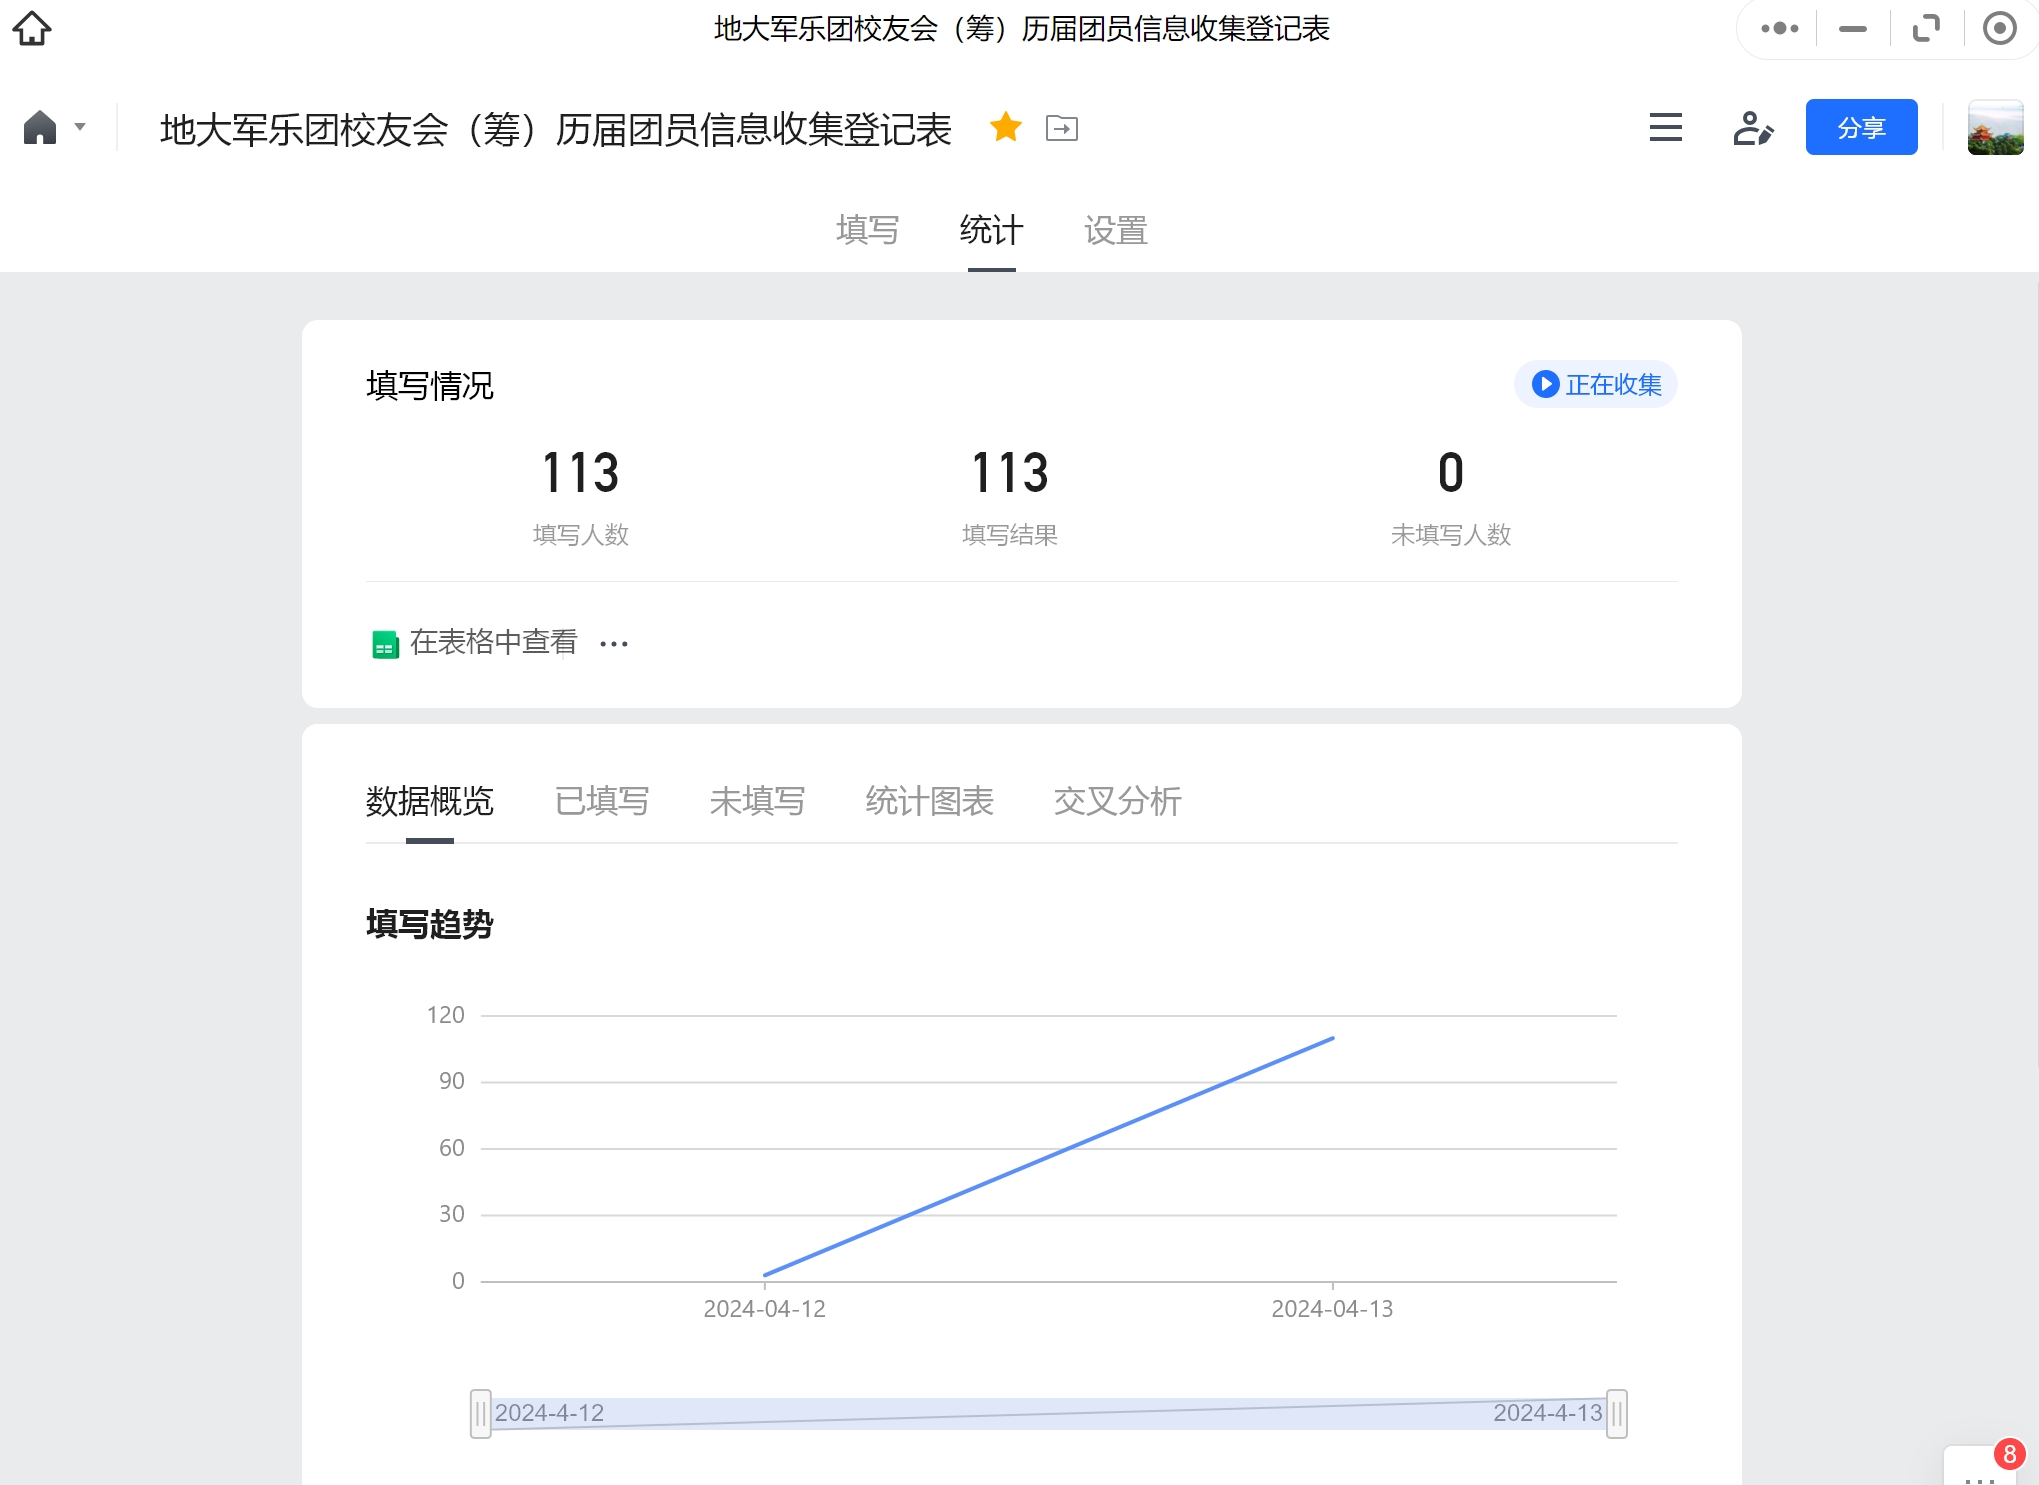Open the top-right three-dots more menu
This screenshot has width=2039, height=1485.
[x=1779, y=29]
